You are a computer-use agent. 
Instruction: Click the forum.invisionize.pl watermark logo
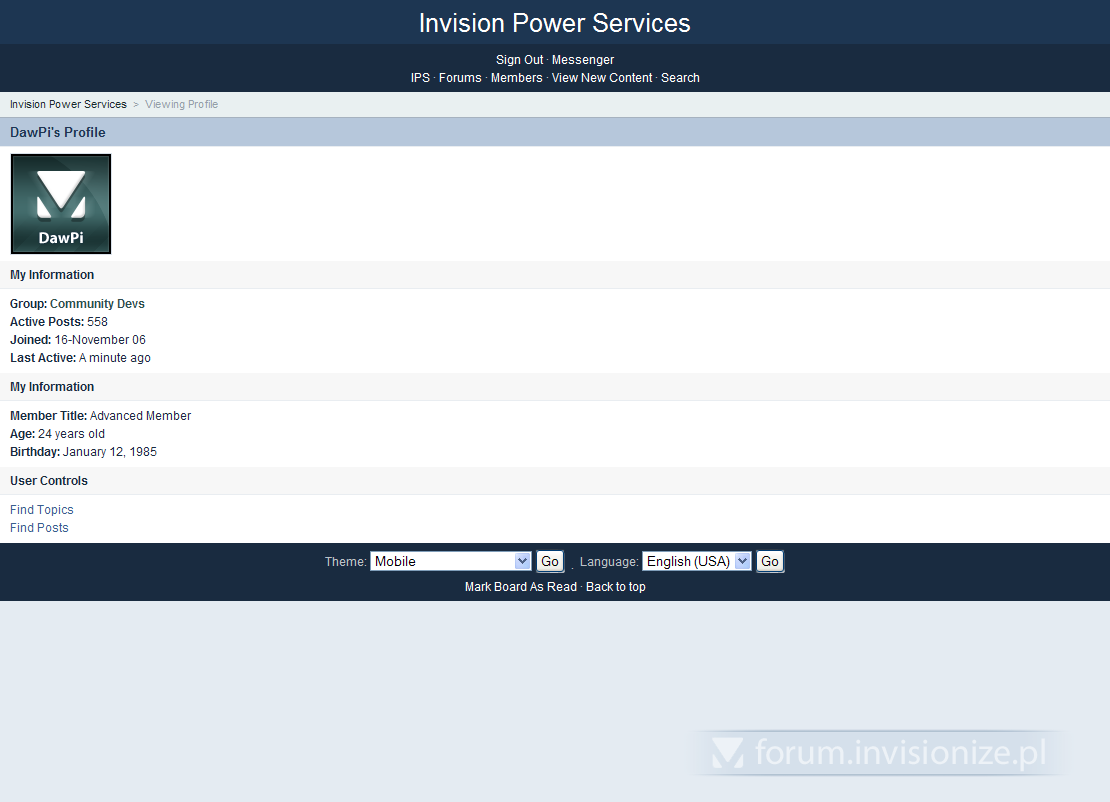[878, 753]
